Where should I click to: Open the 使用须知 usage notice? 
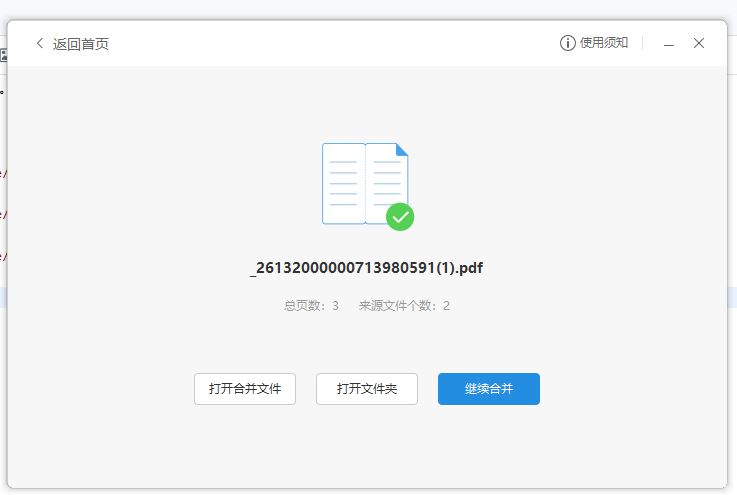(x=604, y=43)
